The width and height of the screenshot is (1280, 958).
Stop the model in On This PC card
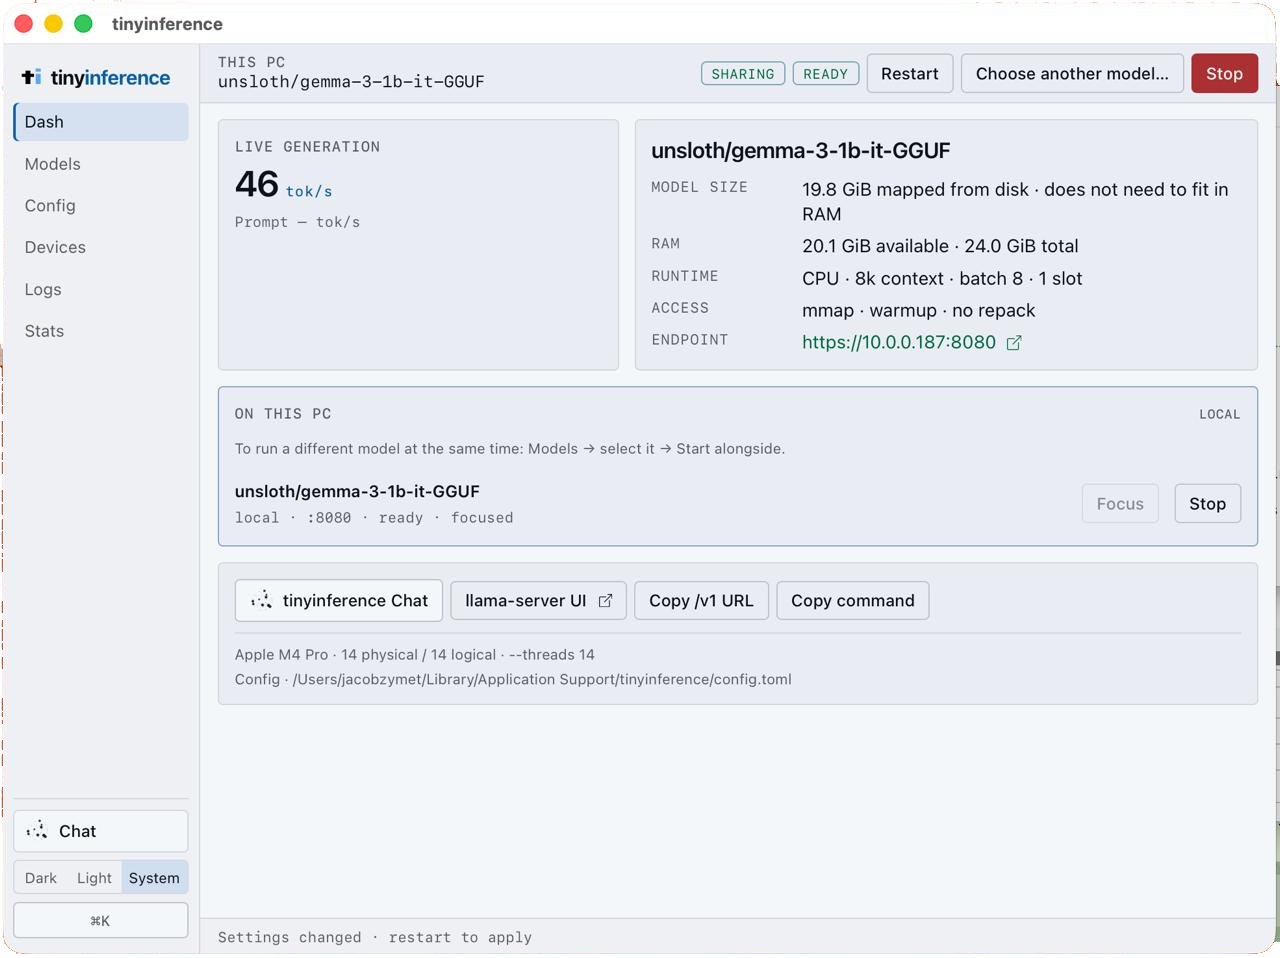point(1207,504)
